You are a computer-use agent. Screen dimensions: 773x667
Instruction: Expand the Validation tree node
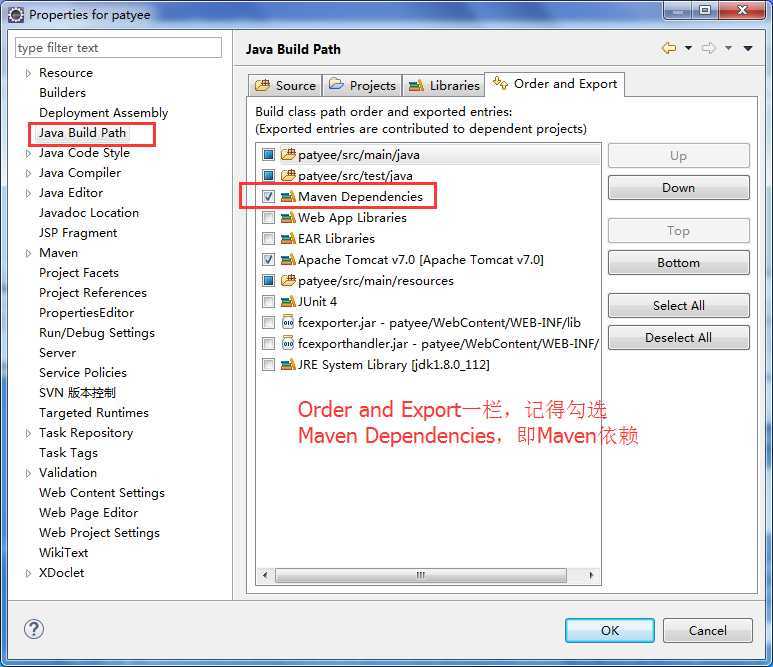tap(28, 473)
